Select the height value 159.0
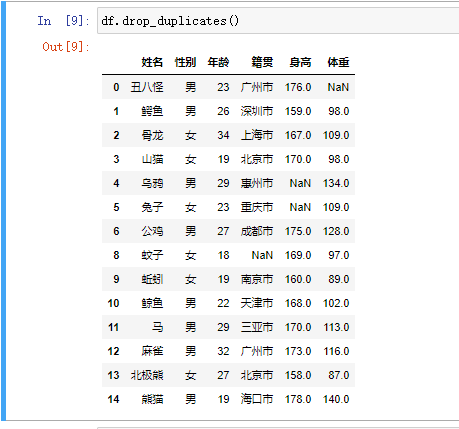The image size is (459, 429). (x=298, y=111)
